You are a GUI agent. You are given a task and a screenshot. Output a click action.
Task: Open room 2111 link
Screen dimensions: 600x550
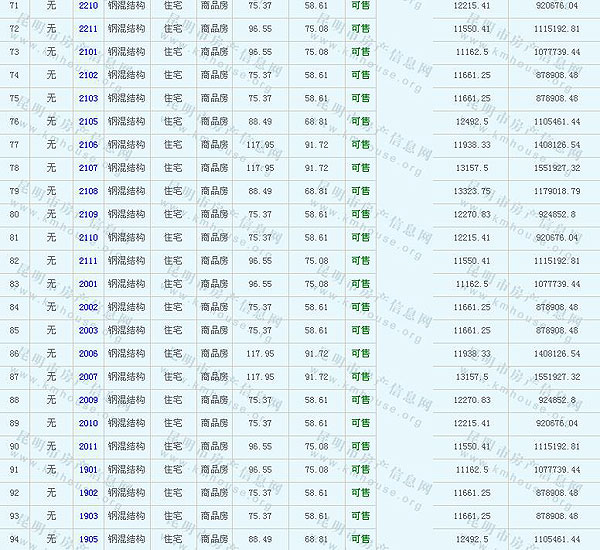(x=88, y=260)
